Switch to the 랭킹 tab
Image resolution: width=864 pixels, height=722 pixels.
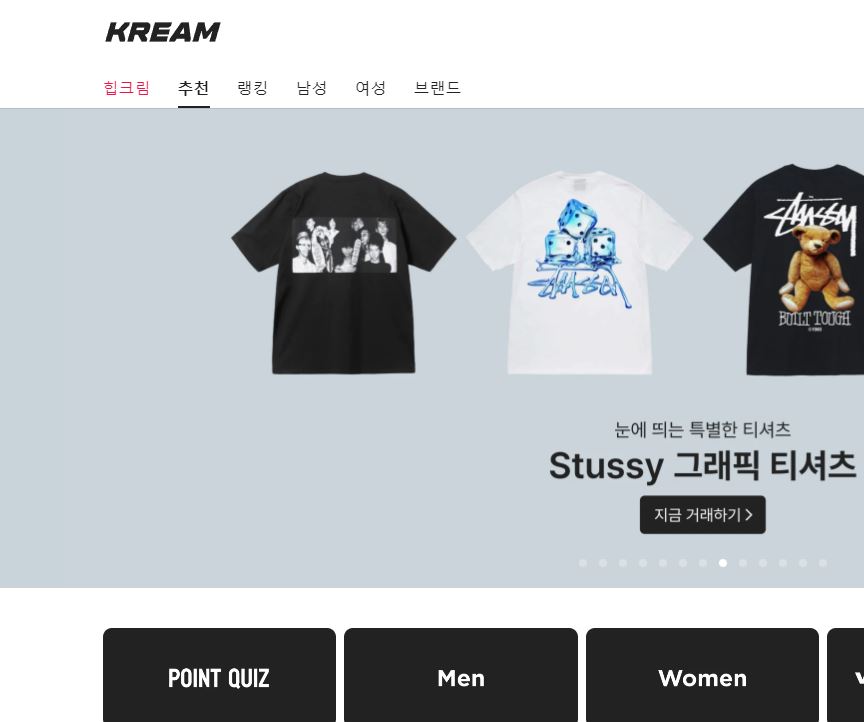coord(252,88)
